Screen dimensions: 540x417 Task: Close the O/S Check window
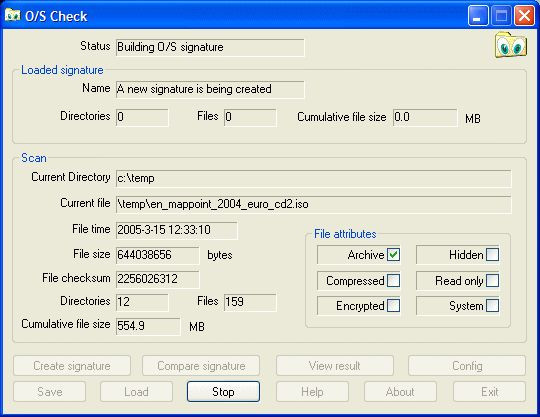[524, 16]
